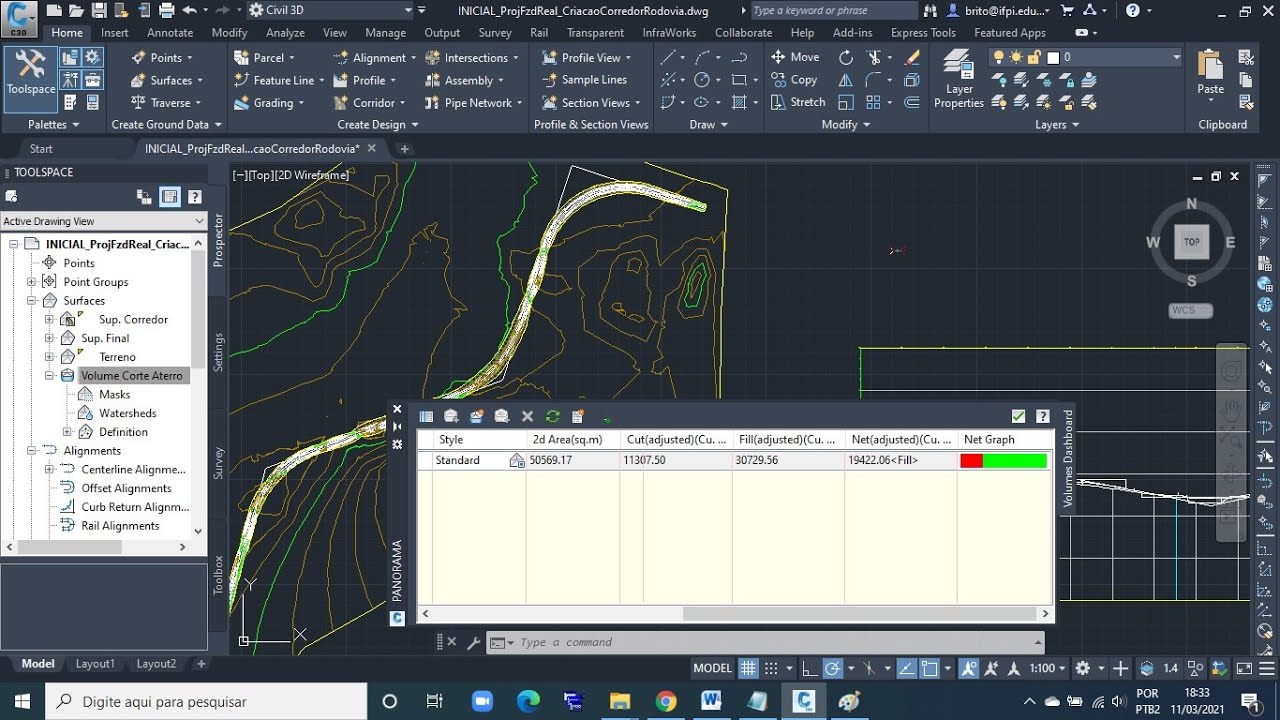Image resolution: width=1280 pixels, height=720 pixels.
Task: Expand the Centerline Alignments node
Action: coord(50,469)
